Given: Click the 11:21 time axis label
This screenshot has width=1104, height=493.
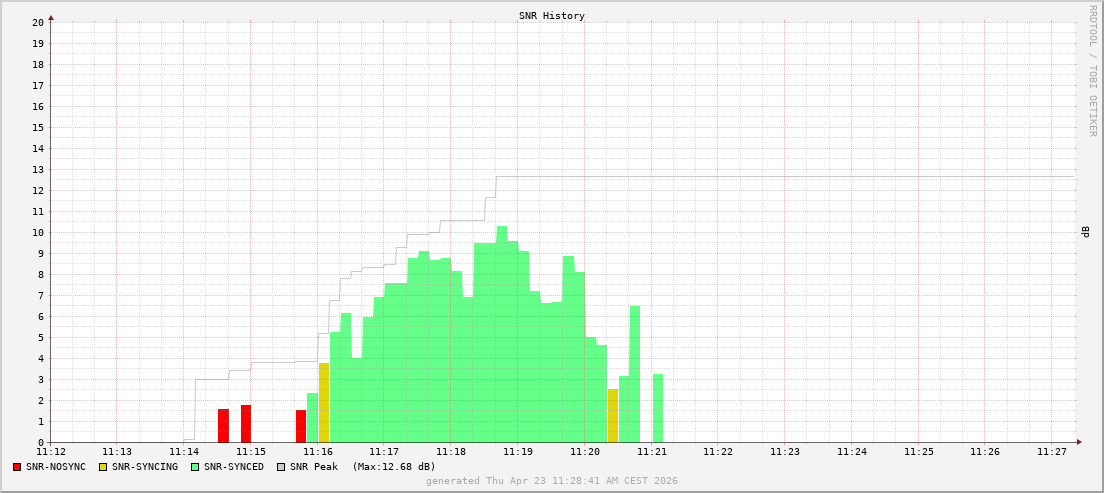Looking at the screenshot, I should pyautogui.click(x=651, y=451).
